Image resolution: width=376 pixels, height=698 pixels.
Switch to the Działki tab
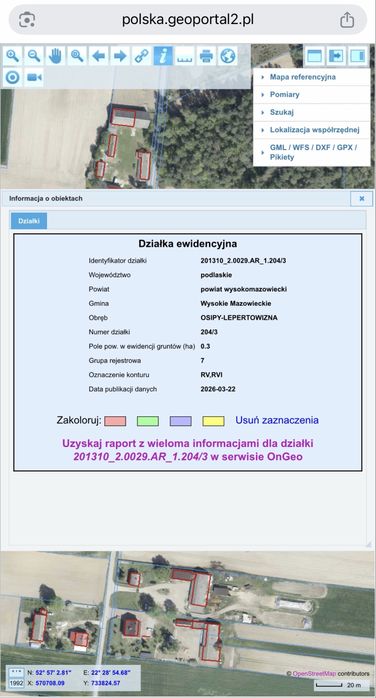tap(29, 221)
